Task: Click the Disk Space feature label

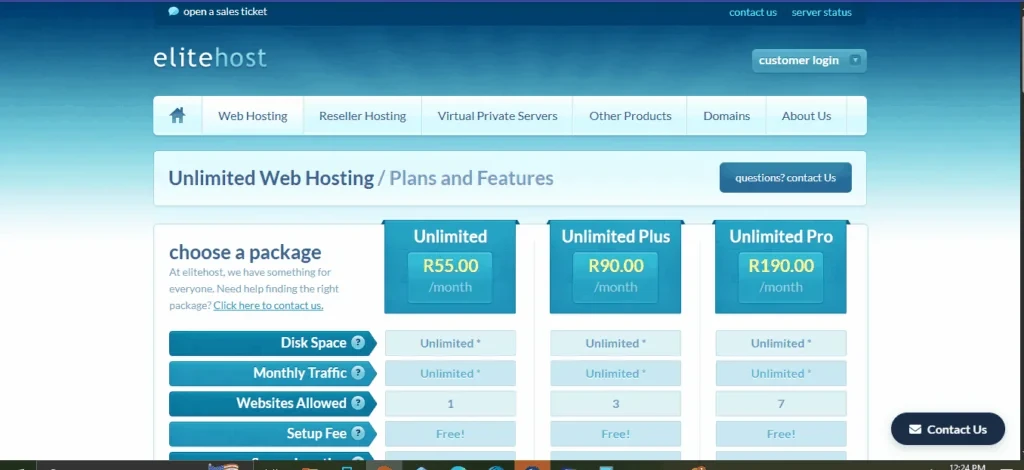Action: coord(272,343)
